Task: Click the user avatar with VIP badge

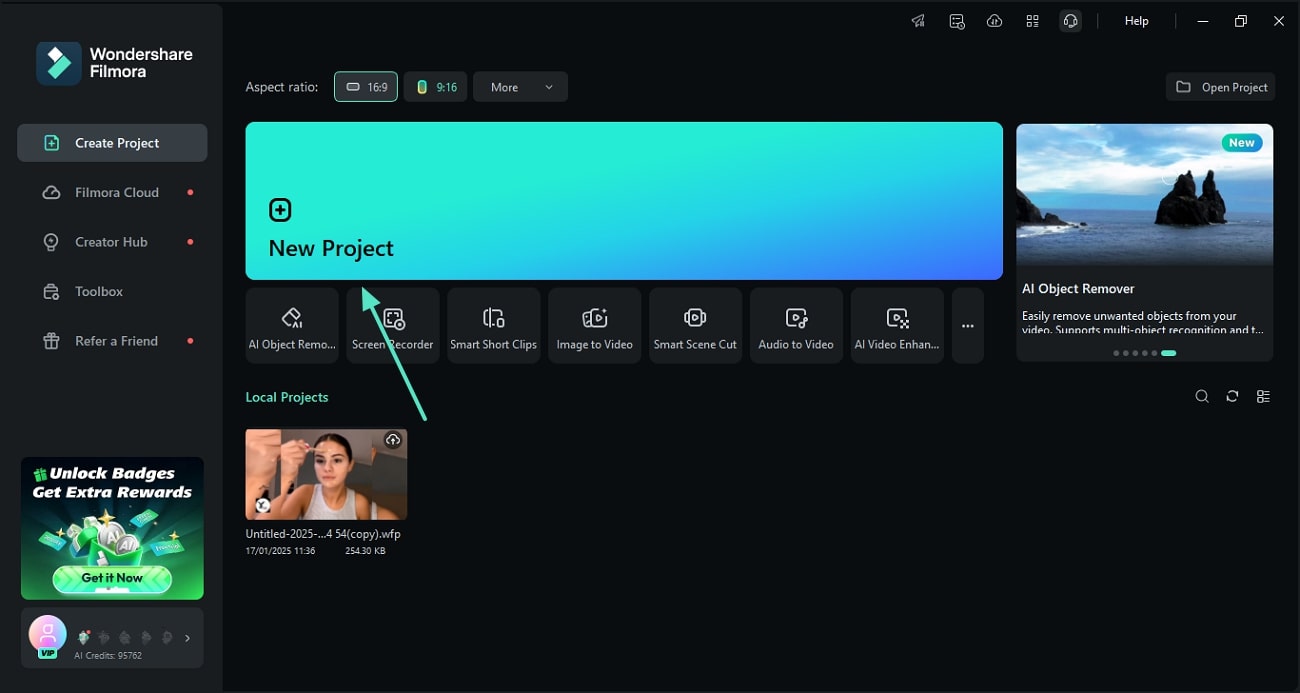Action: 47,635
